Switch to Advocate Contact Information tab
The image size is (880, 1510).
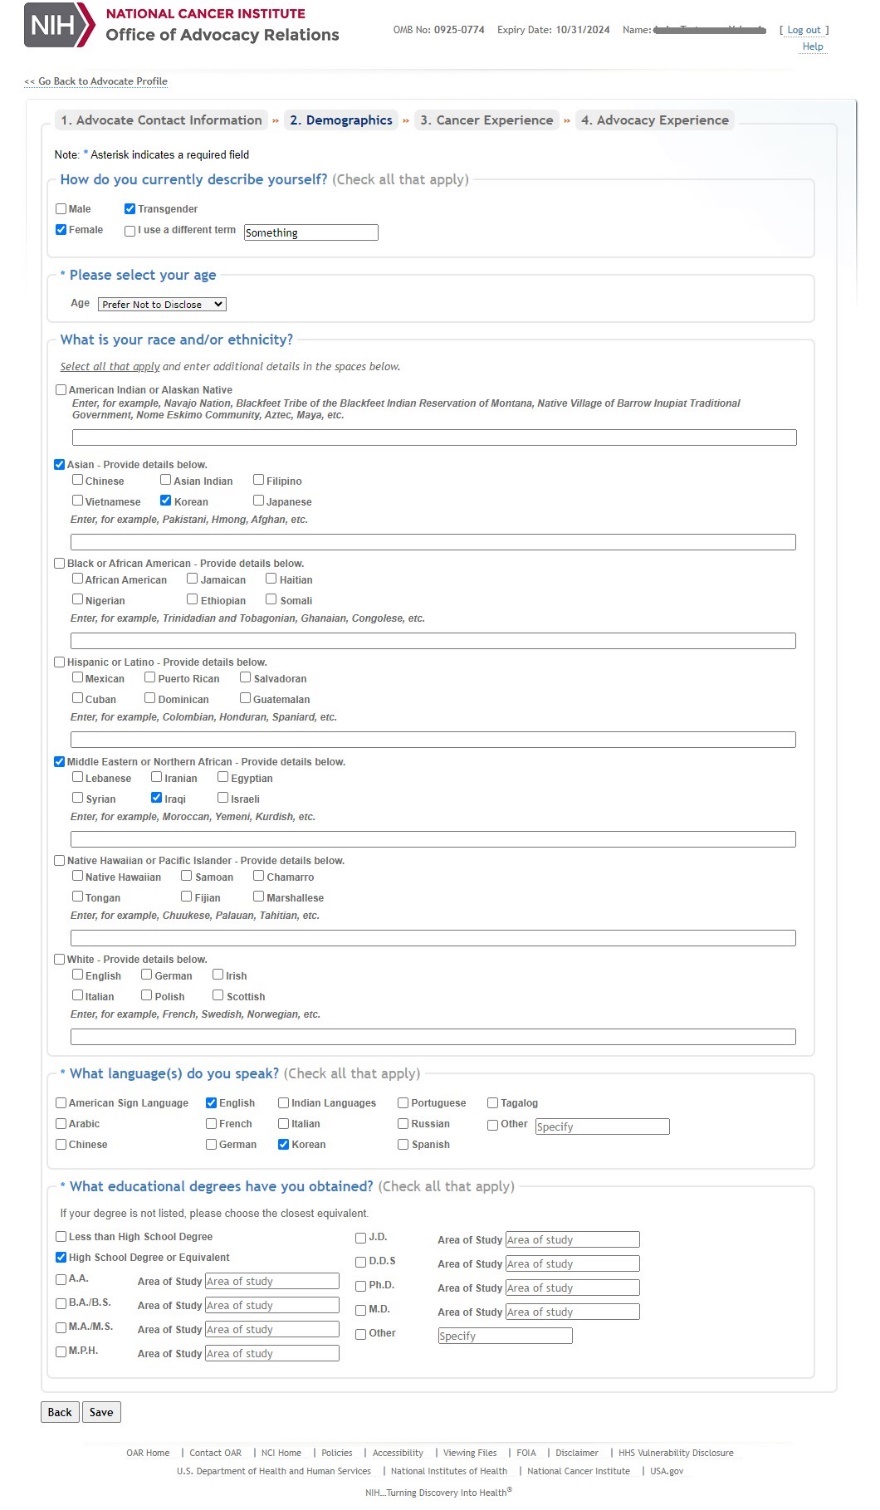161,120
